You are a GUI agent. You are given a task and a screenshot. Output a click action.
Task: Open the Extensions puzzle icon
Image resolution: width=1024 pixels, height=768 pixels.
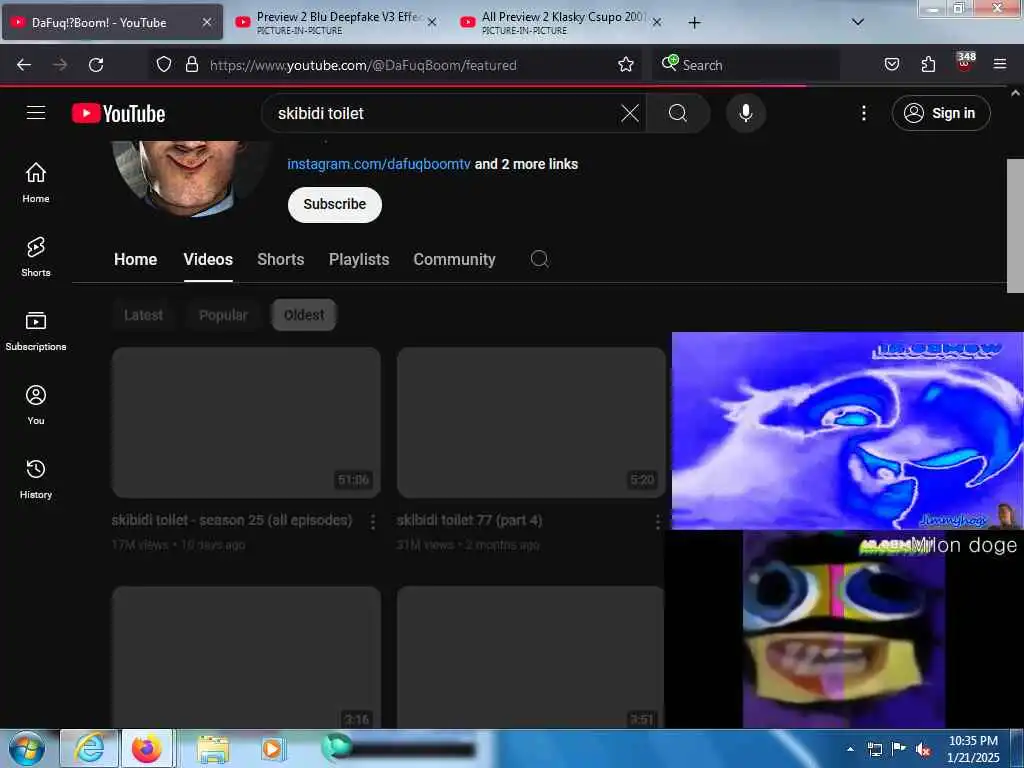coord(928,64)
